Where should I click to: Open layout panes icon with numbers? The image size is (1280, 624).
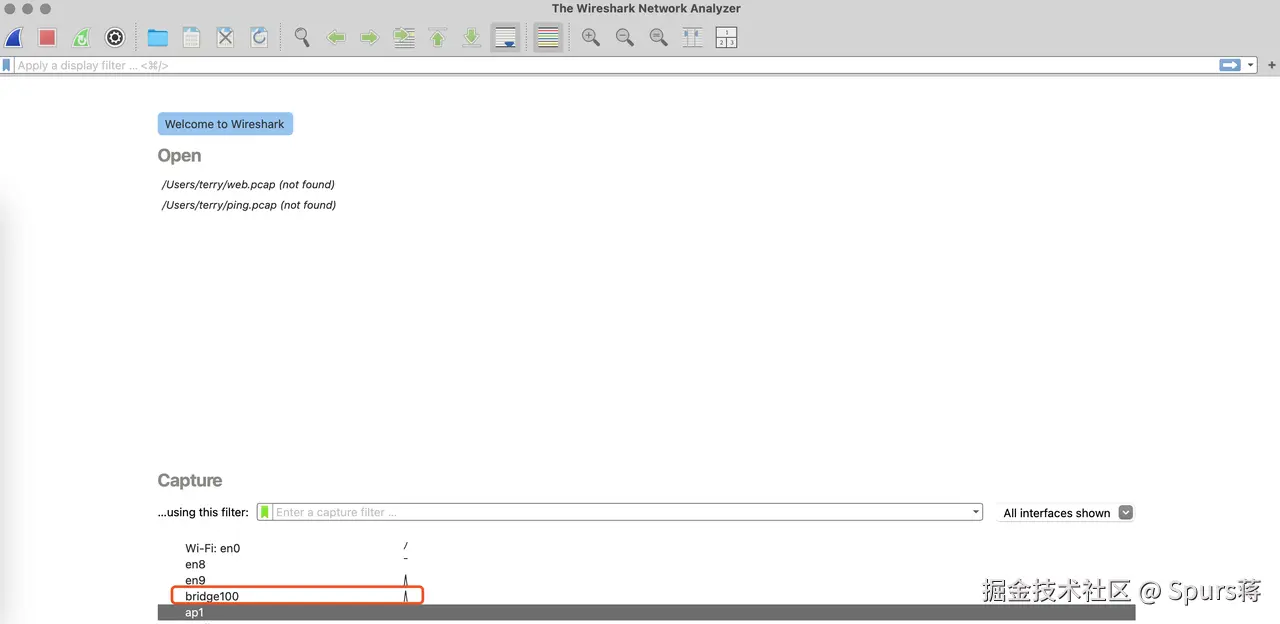click(x=727, y=38)
